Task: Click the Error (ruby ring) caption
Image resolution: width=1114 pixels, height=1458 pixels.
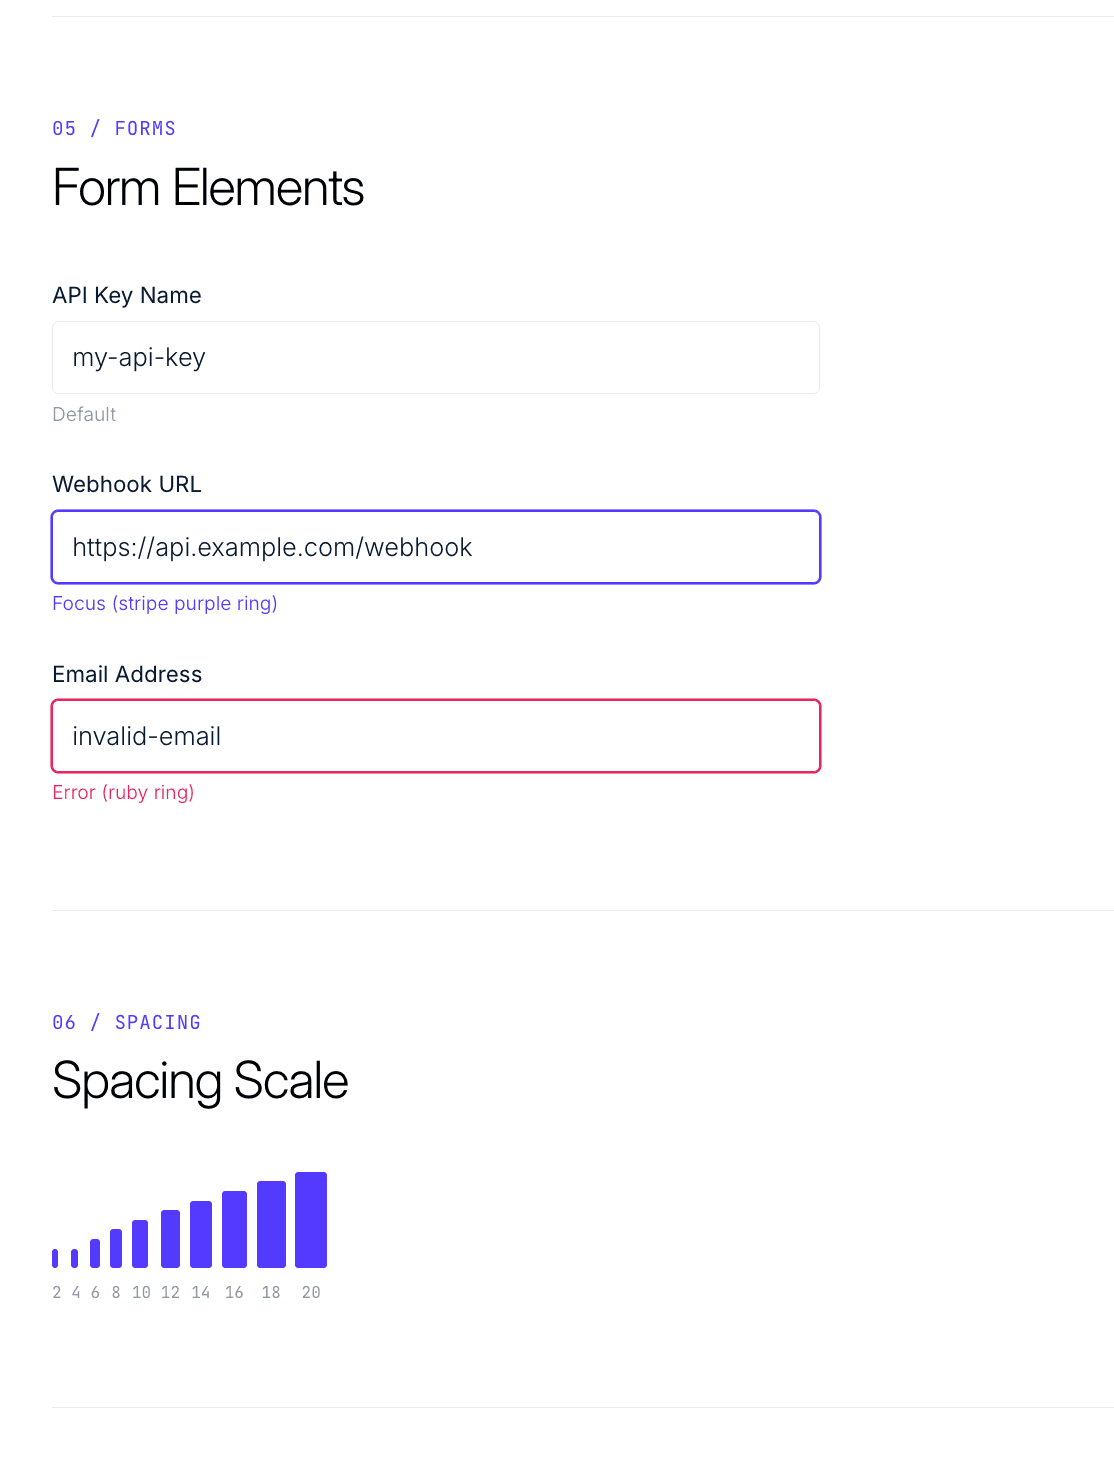Action: click(x=123, y=792)
